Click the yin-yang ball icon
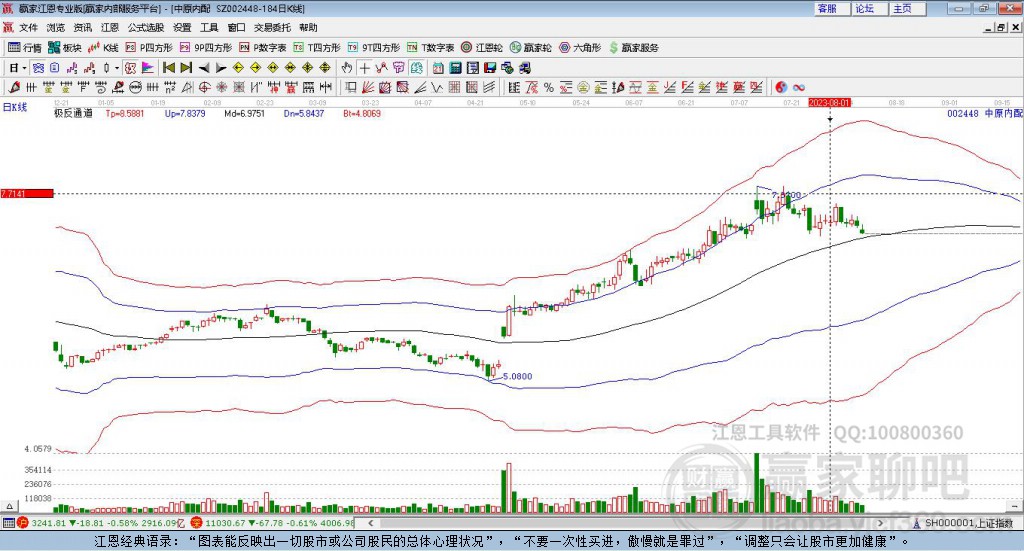The image size is (1024, 551). tap(780, 87)
